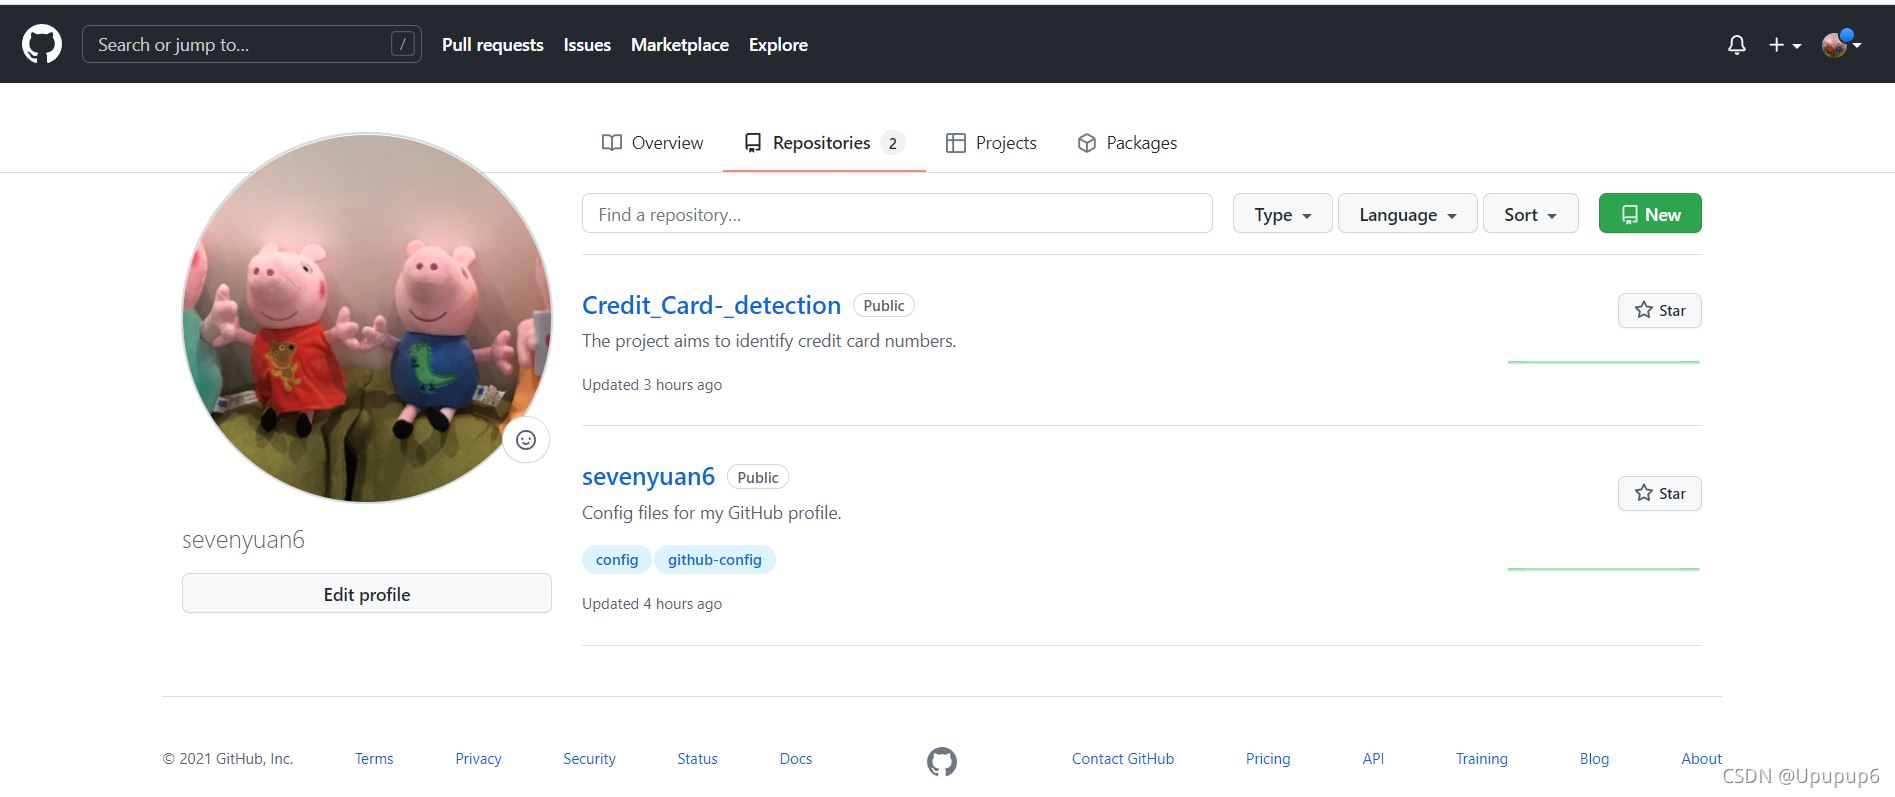Focus the Find a repository field
This screenshot has width=1895, height=797.
pyautogui.click(x=896, y=214)
